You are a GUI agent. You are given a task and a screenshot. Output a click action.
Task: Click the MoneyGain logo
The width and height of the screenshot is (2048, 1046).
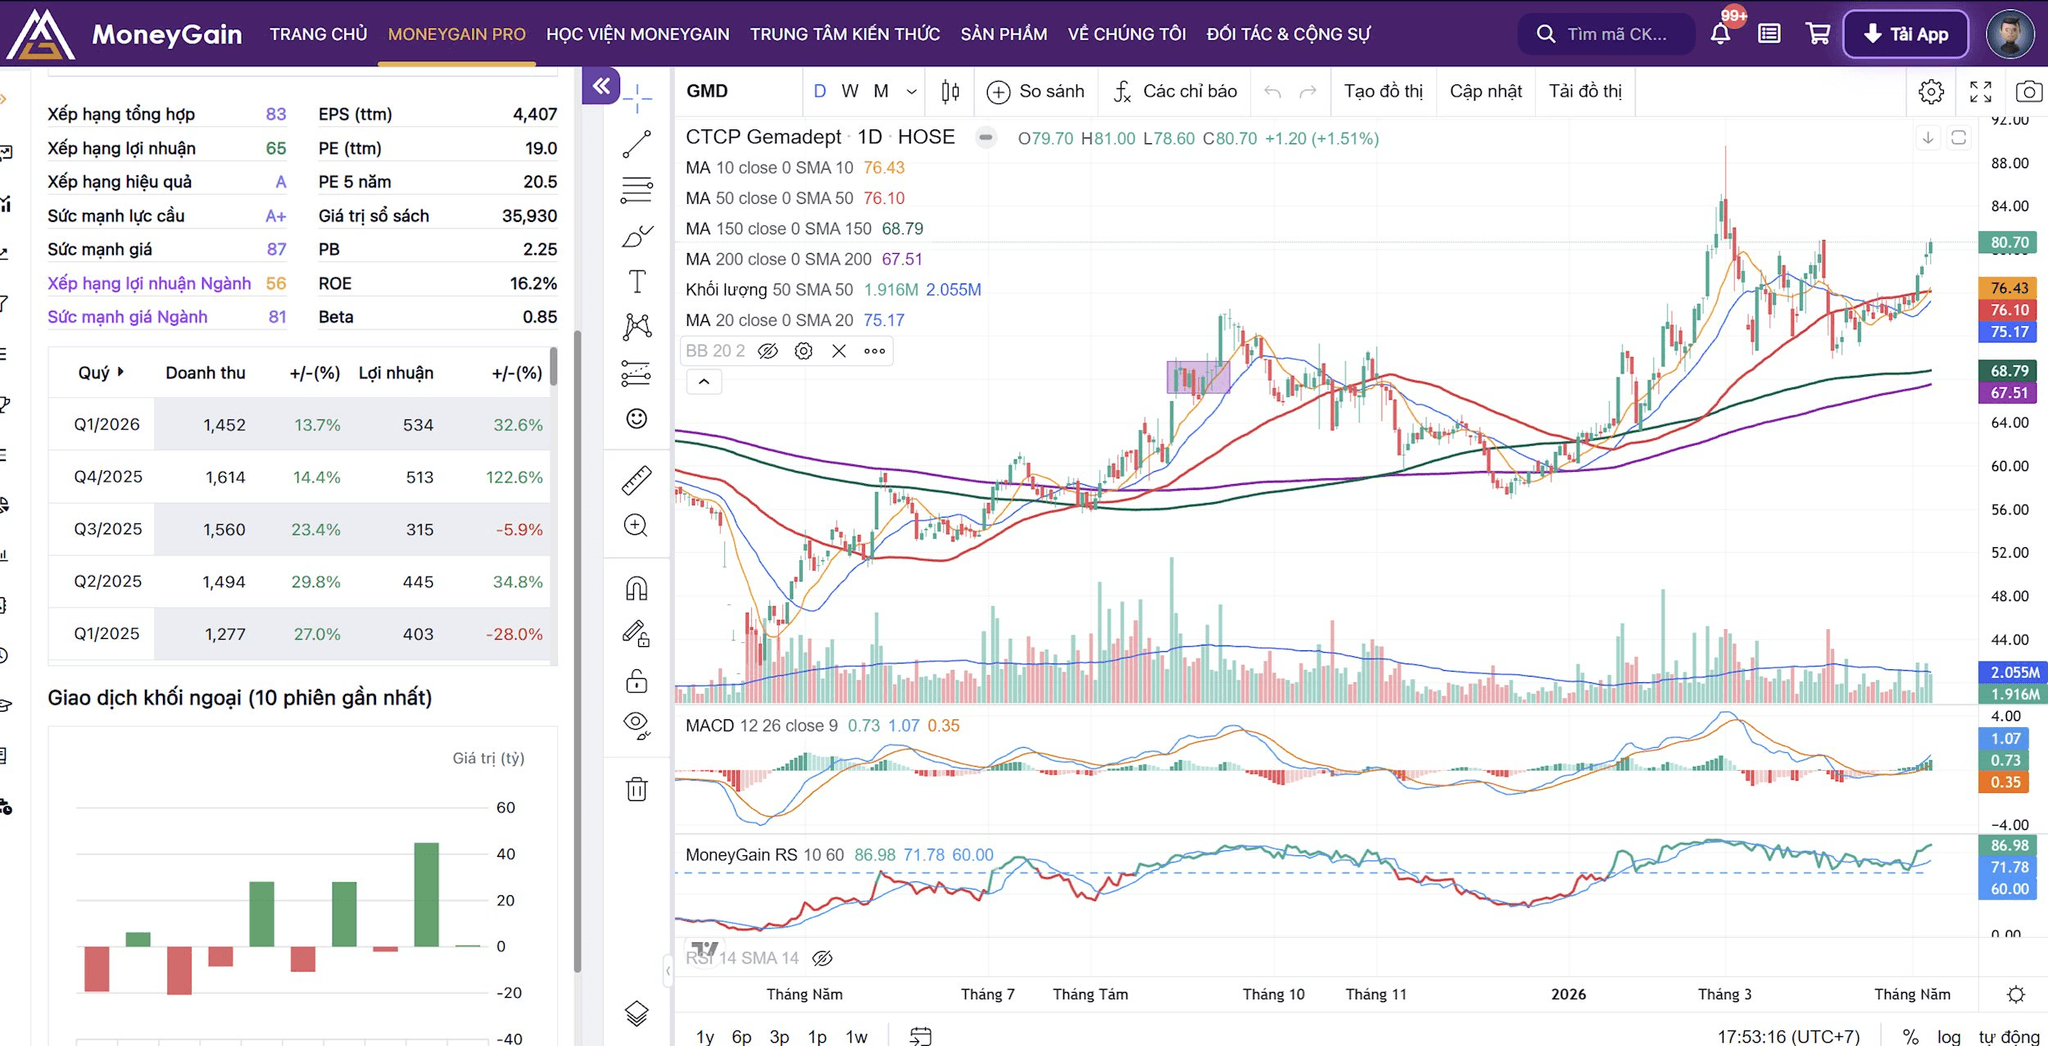pos(123,34)
